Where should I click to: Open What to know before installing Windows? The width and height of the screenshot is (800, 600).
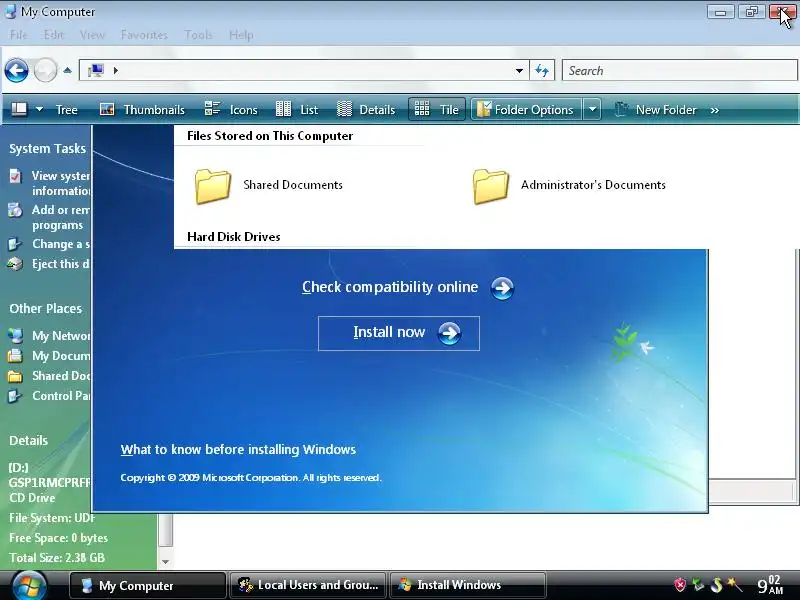[238, 449]
